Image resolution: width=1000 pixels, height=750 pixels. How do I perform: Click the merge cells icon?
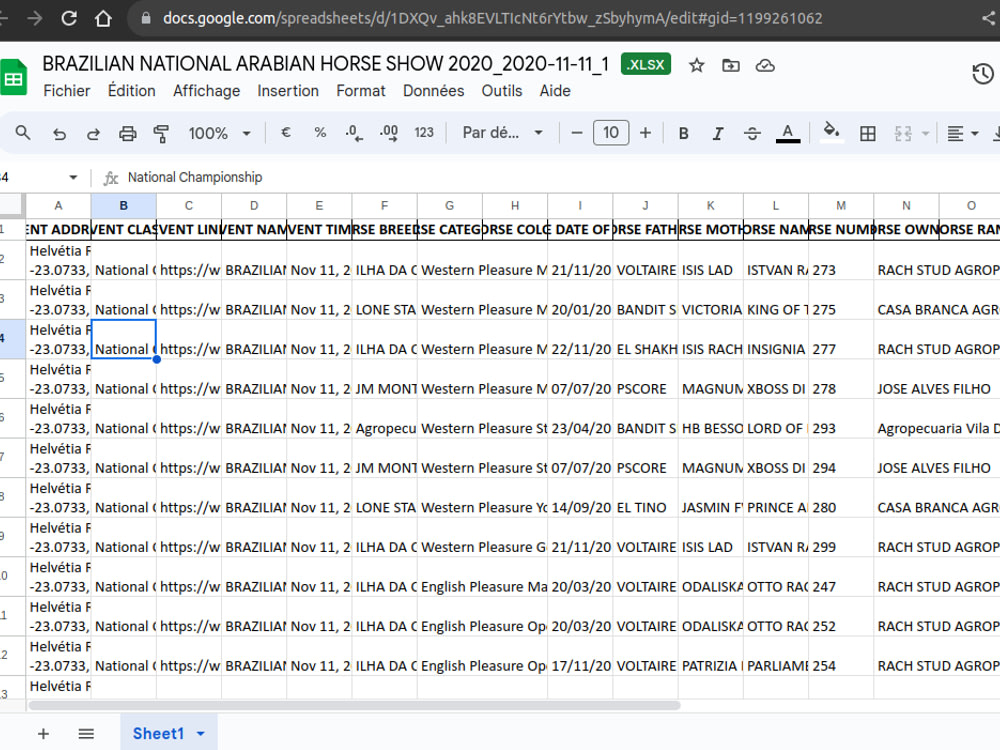(x=902, y=133)
